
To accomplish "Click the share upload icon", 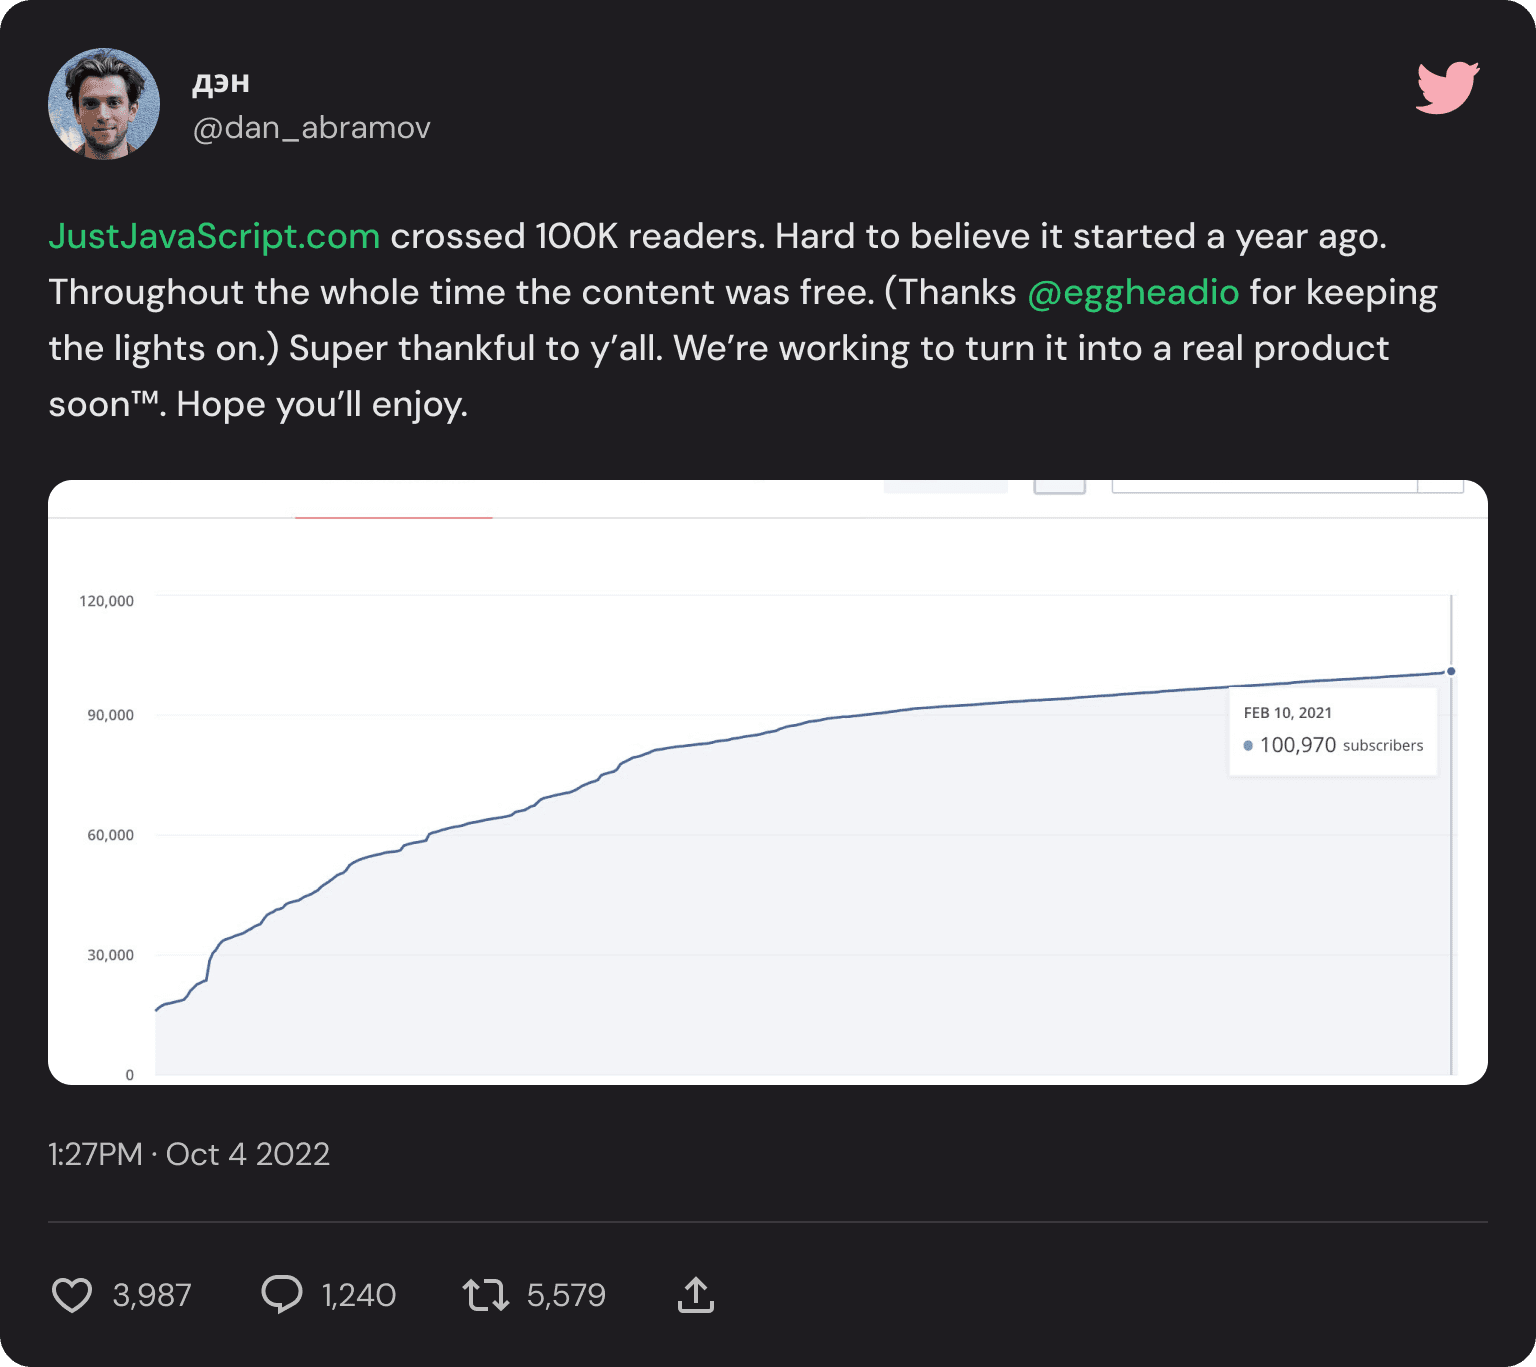I will (695, 1295).
